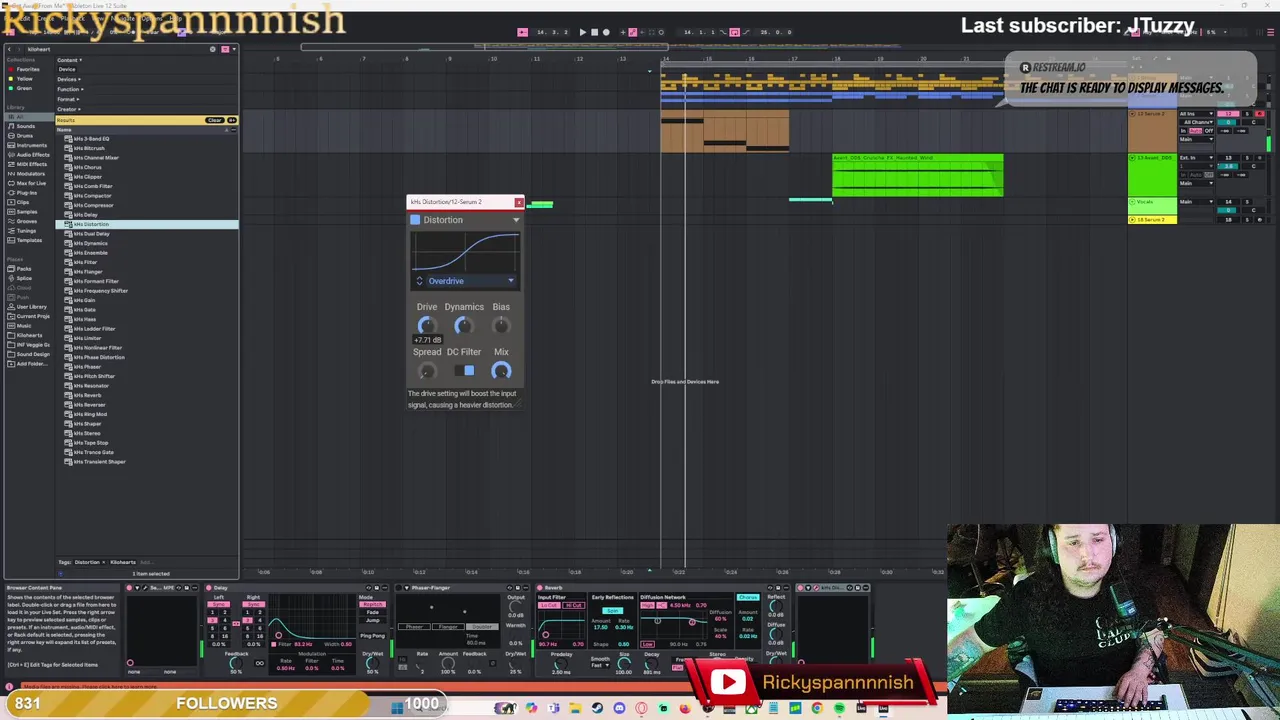Toggle Ping Pong in Delay device

coord(372,636)
